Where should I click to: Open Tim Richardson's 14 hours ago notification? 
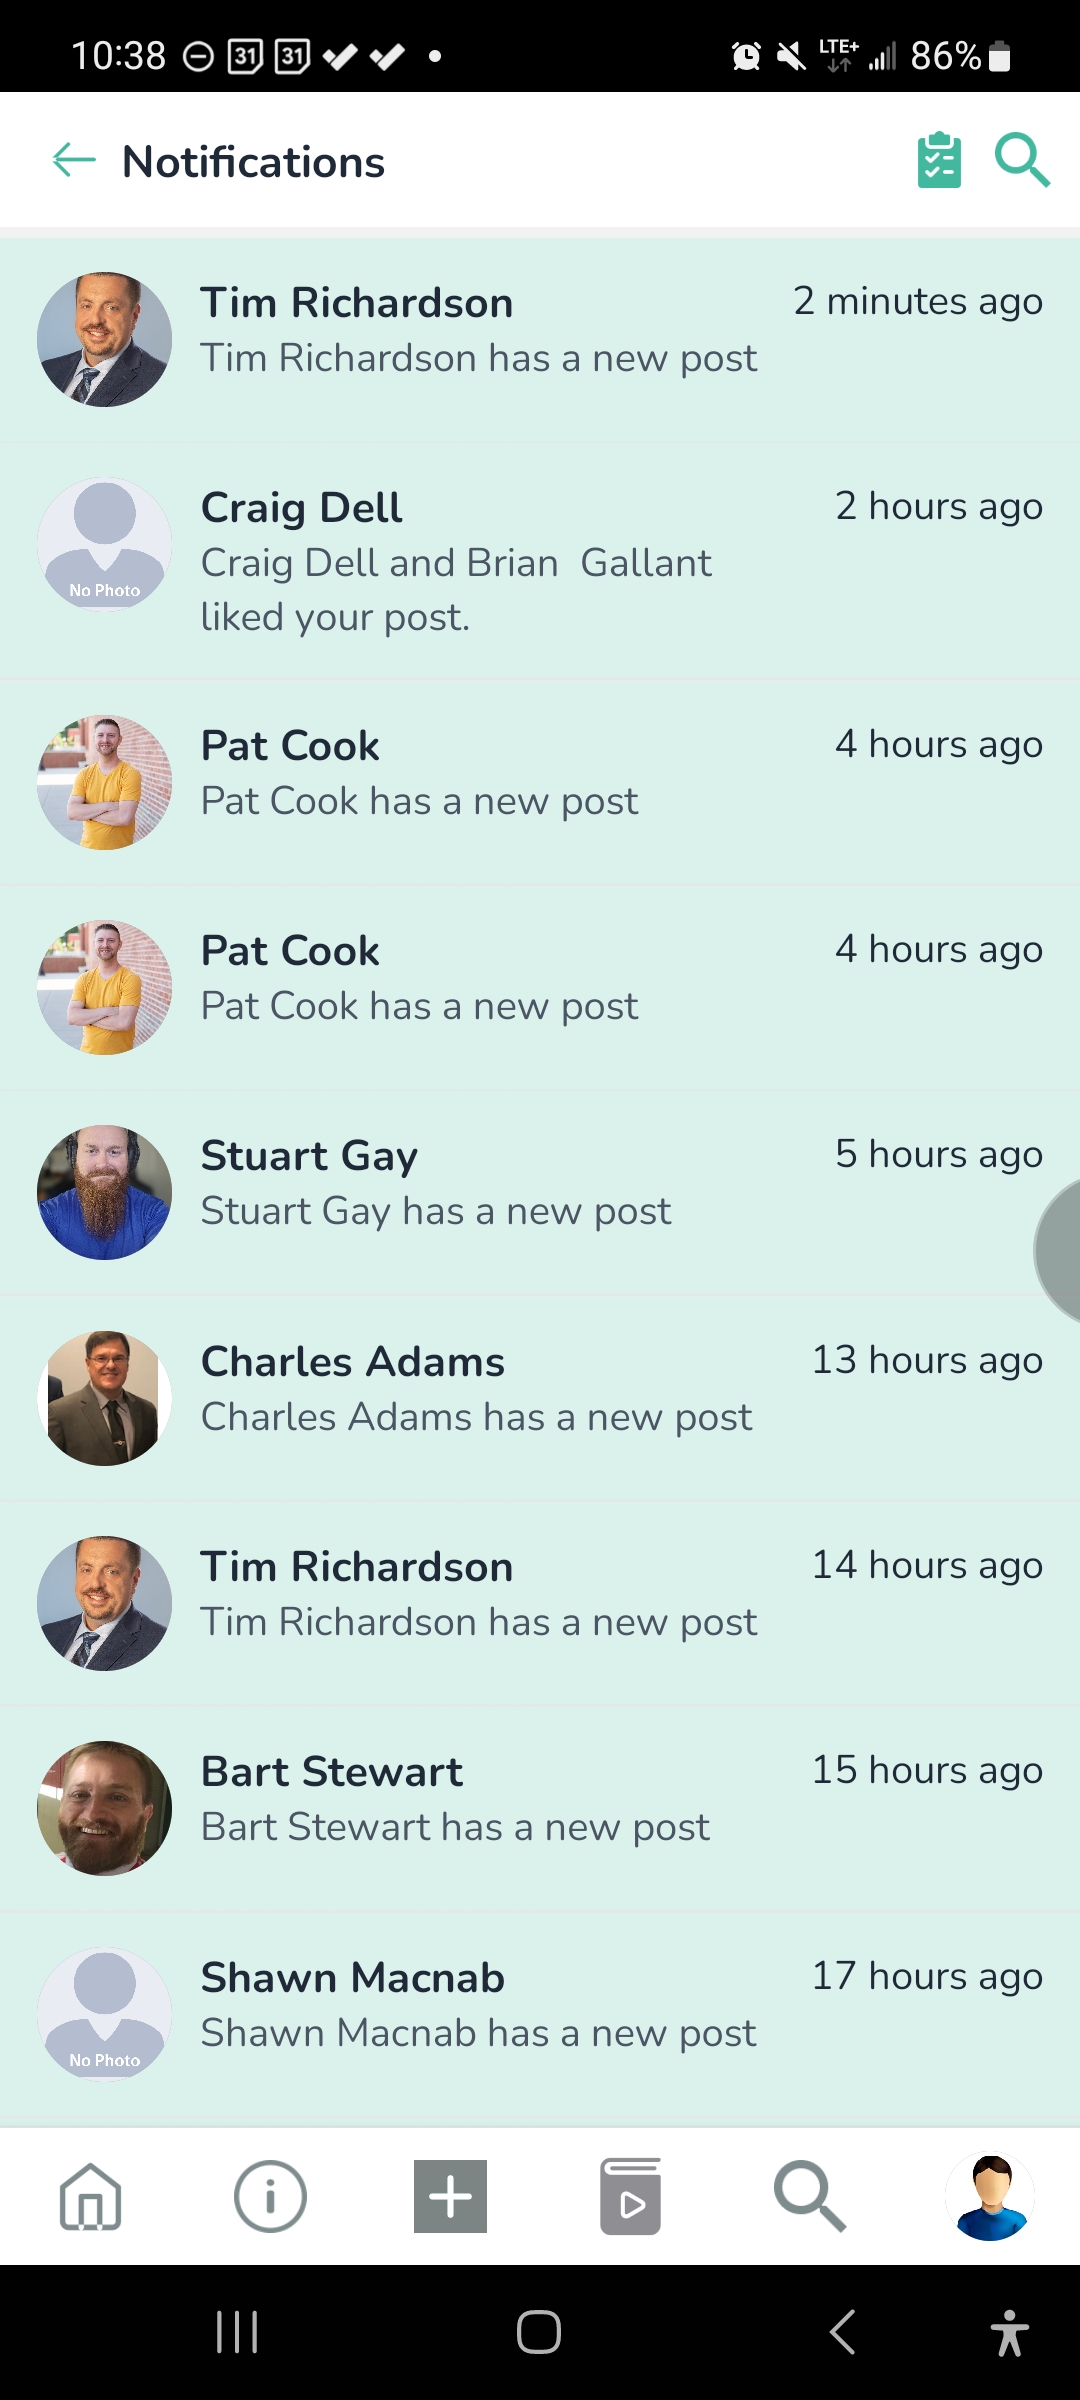540,1603
